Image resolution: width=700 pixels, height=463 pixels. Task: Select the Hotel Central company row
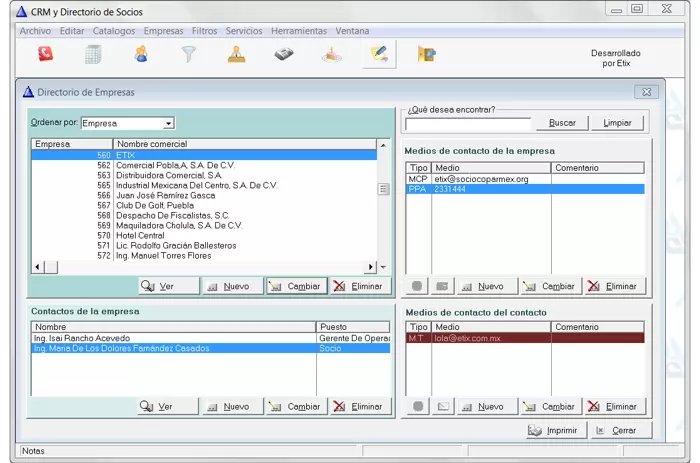click(140, 235)
